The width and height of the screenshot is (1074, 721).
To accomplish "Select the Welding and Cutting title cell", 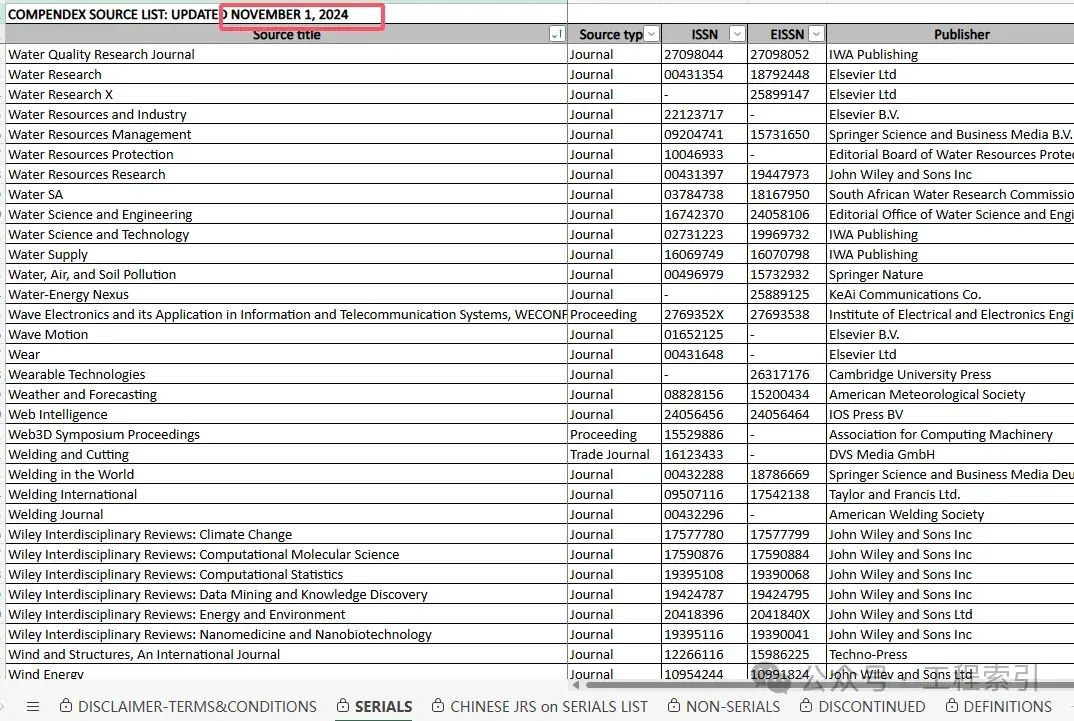I will 286,455.
